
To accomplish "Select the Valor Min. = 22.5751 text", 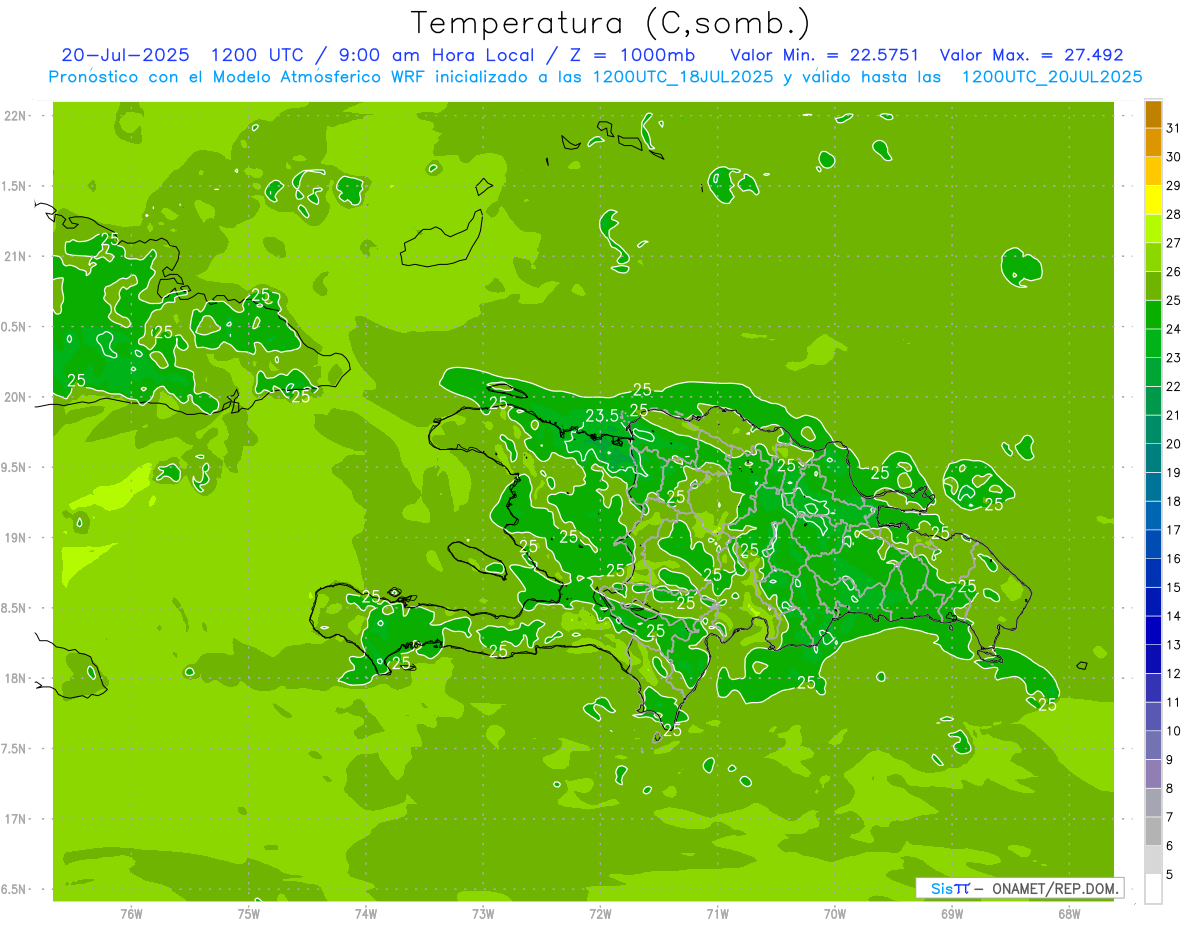I will pos(825,55).
